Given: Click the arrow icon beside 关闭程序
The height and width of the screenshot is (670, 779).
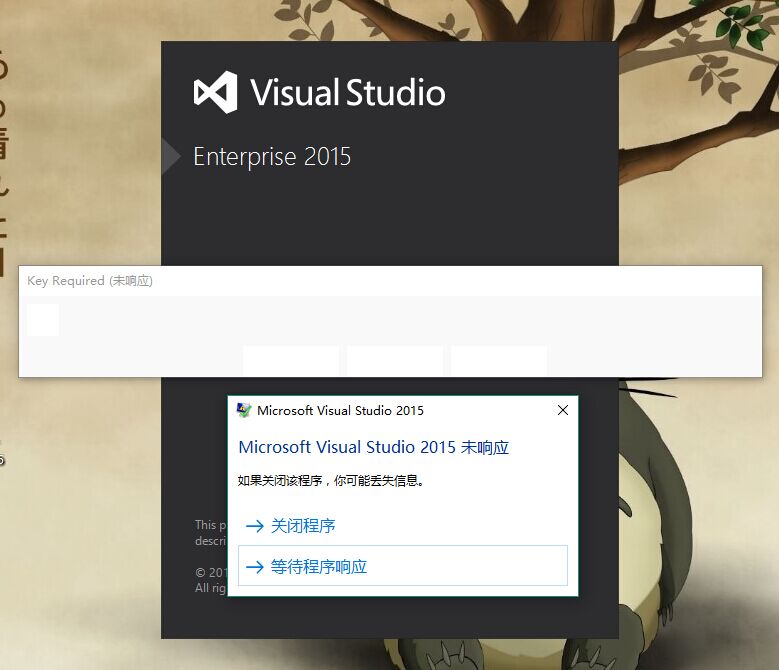Looking at the screenshot, I should (255, 526).
